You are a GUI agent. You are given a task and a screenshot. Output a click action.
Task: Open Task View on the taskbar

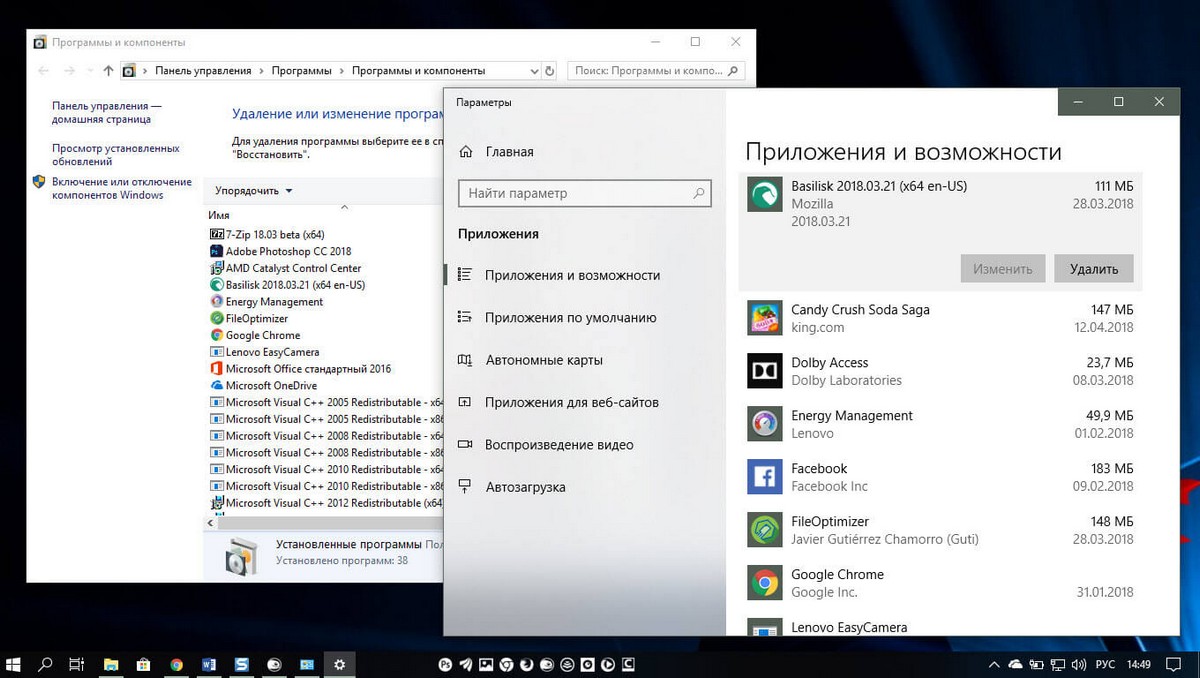click(76, 664)
